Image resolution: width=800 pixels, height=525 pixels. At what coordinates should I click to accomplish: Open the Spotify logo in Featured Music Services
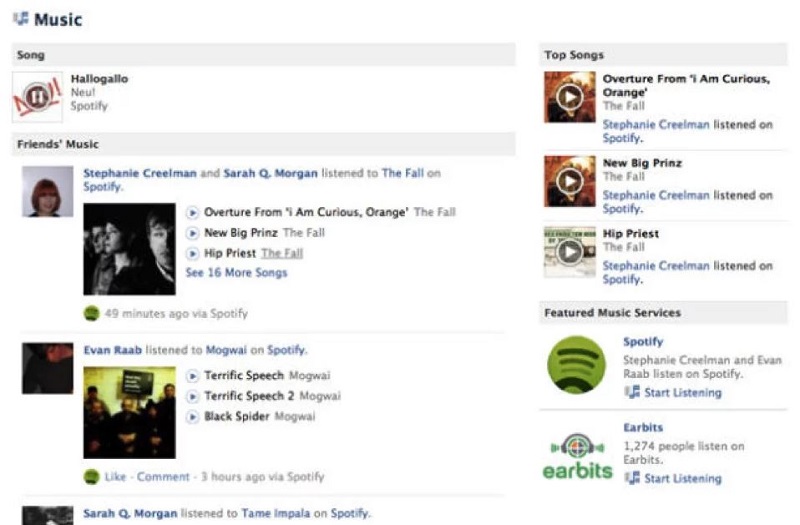(577, 365)
